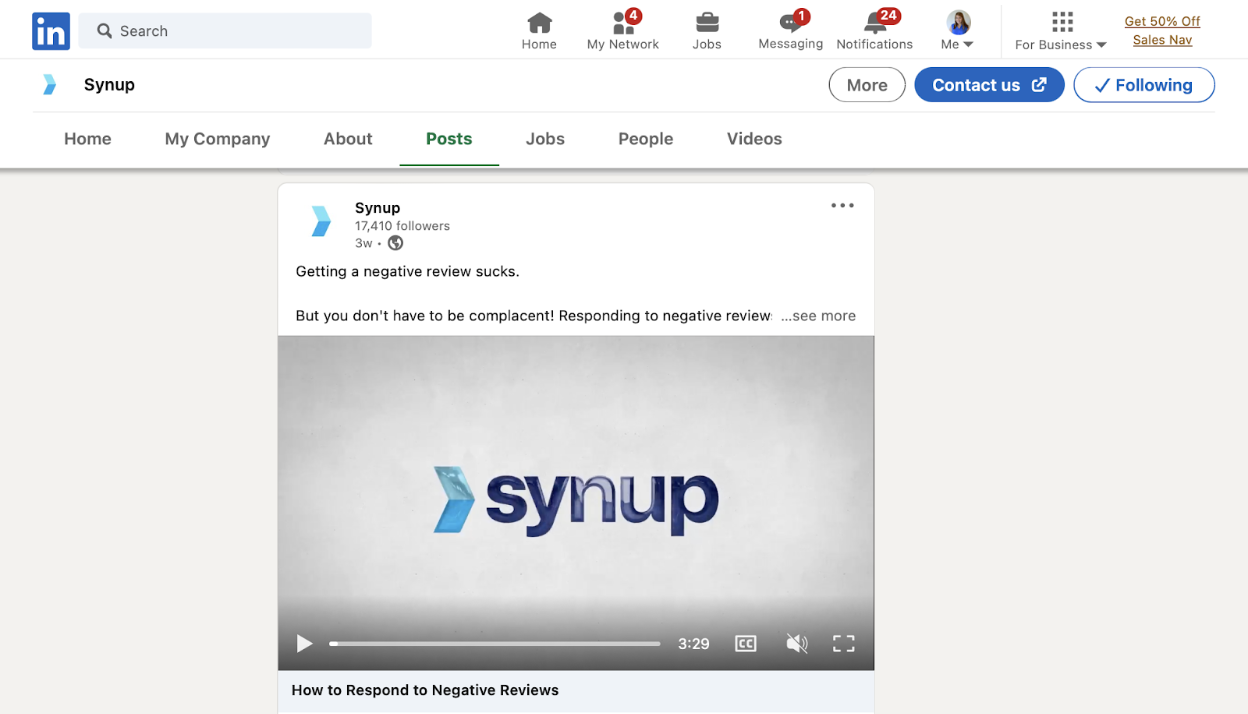Click the globe visibility icon on post
The height and width of the screenshot is (714, 1248).
(396, 243)
